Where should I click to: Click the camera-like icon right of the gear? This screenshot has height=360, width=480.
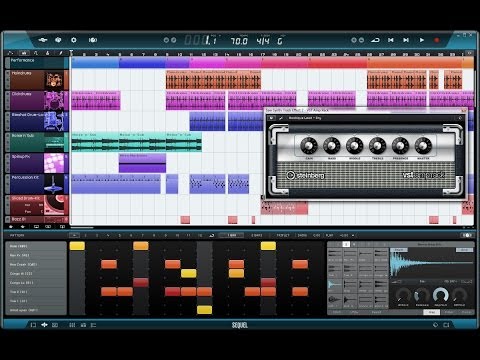(93, 40)
